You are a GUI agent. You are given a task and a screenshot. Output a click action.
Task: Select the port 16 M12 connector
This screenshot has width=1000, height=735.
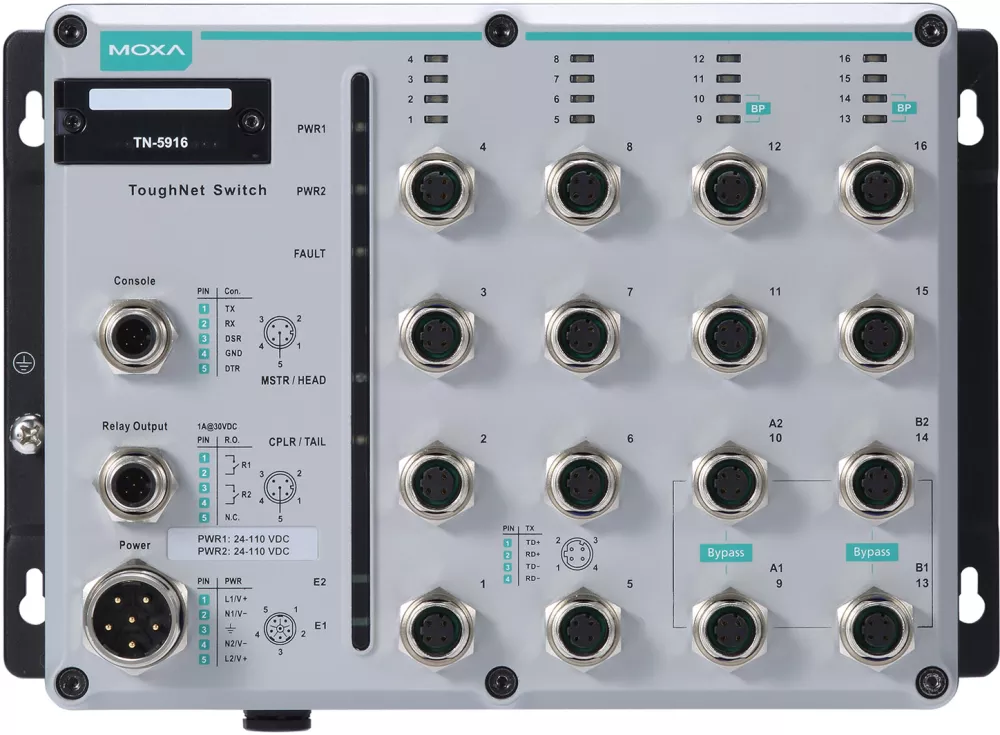(876, 188)
